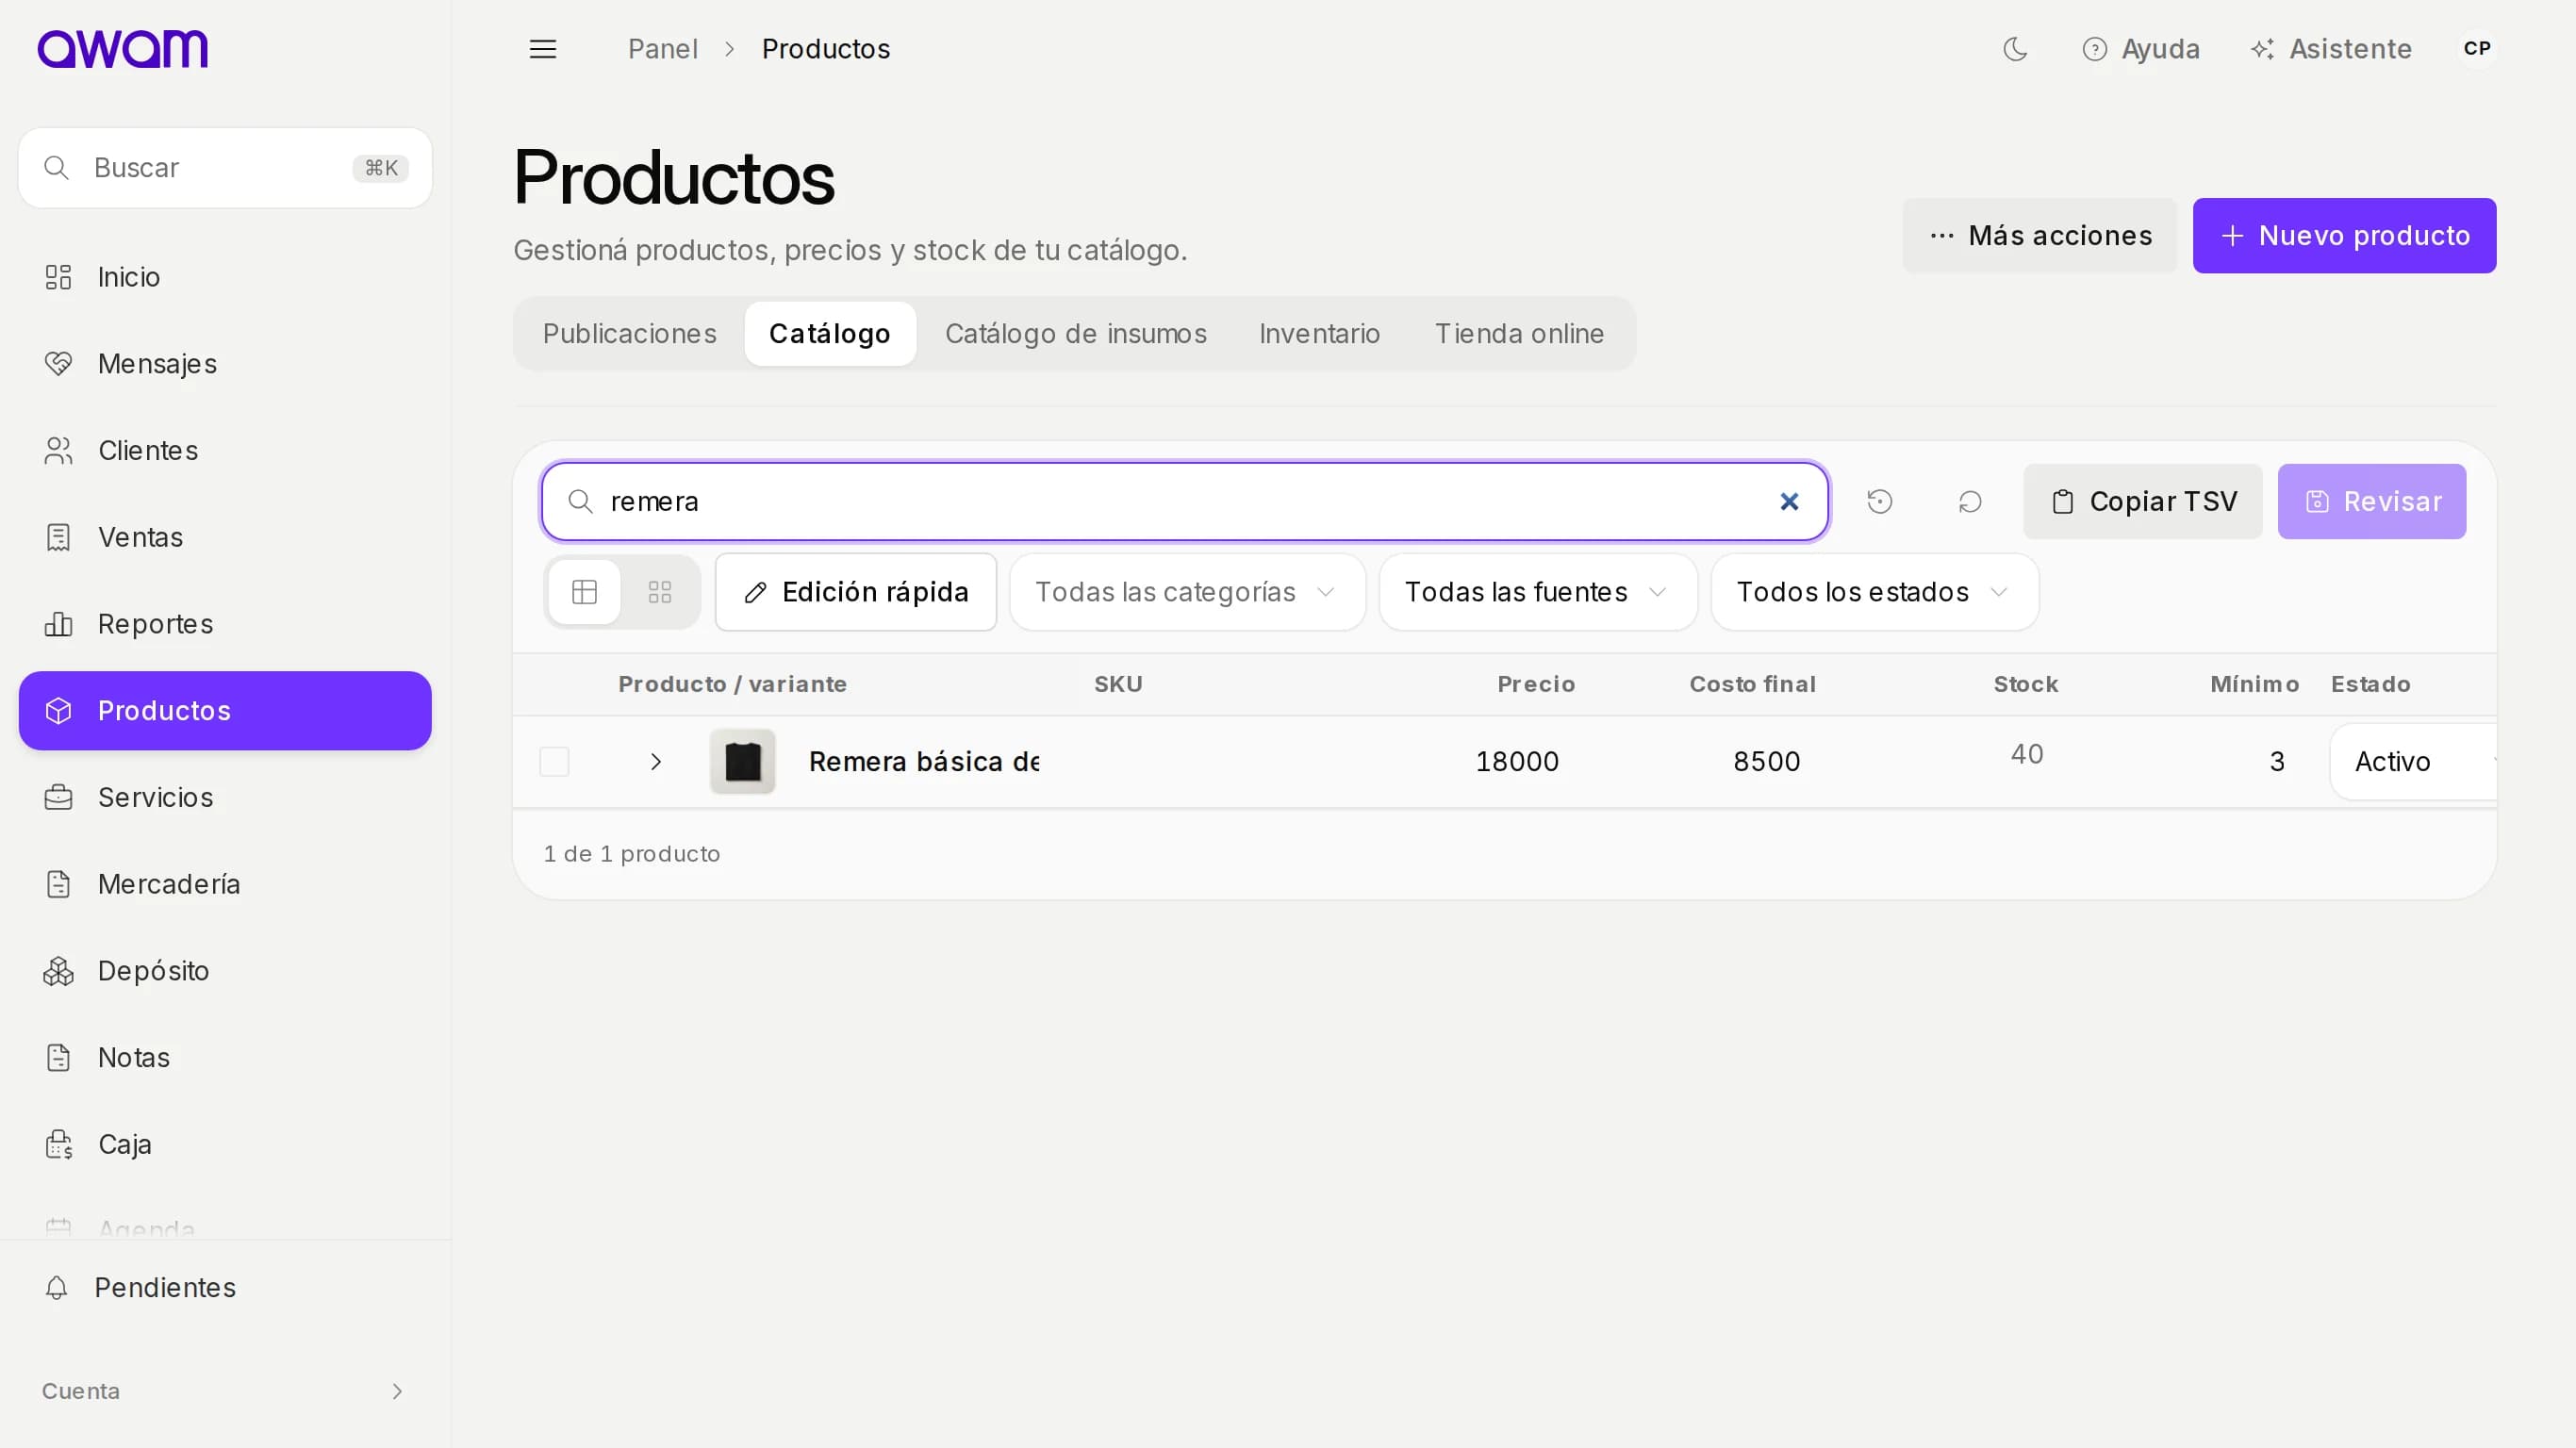The image size is (2576, 1448).
Task: Open Más acciones menu
Action: click(x=2040, y=236)
